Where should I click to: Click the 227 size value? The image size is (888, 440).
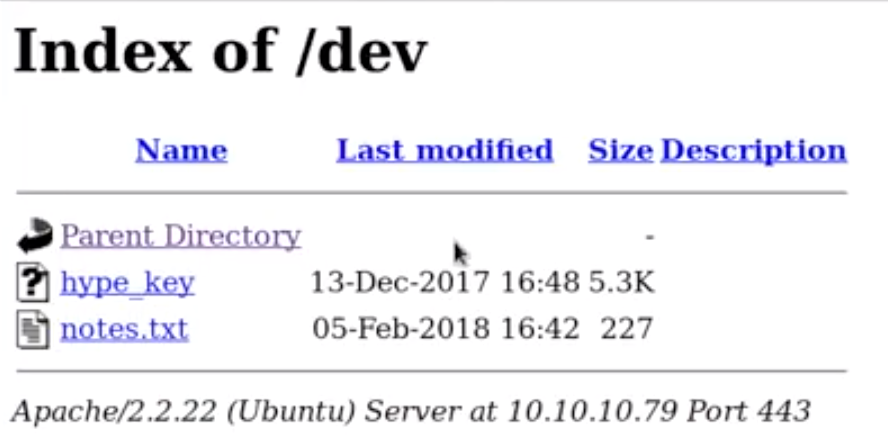[627, 328]
